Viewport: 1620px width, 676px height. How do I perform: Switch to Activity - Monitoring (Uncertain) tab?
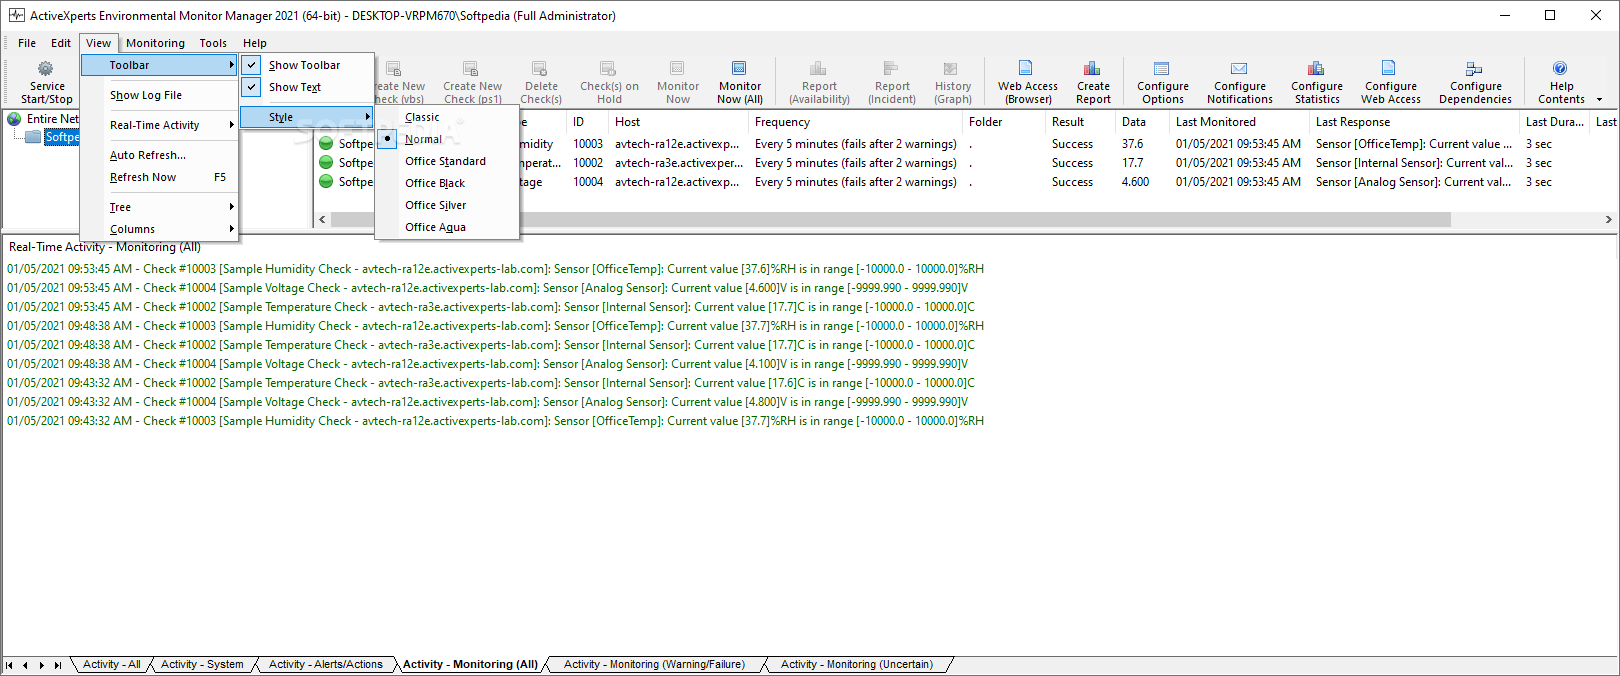pyautogui.click(x=857, y=664)
